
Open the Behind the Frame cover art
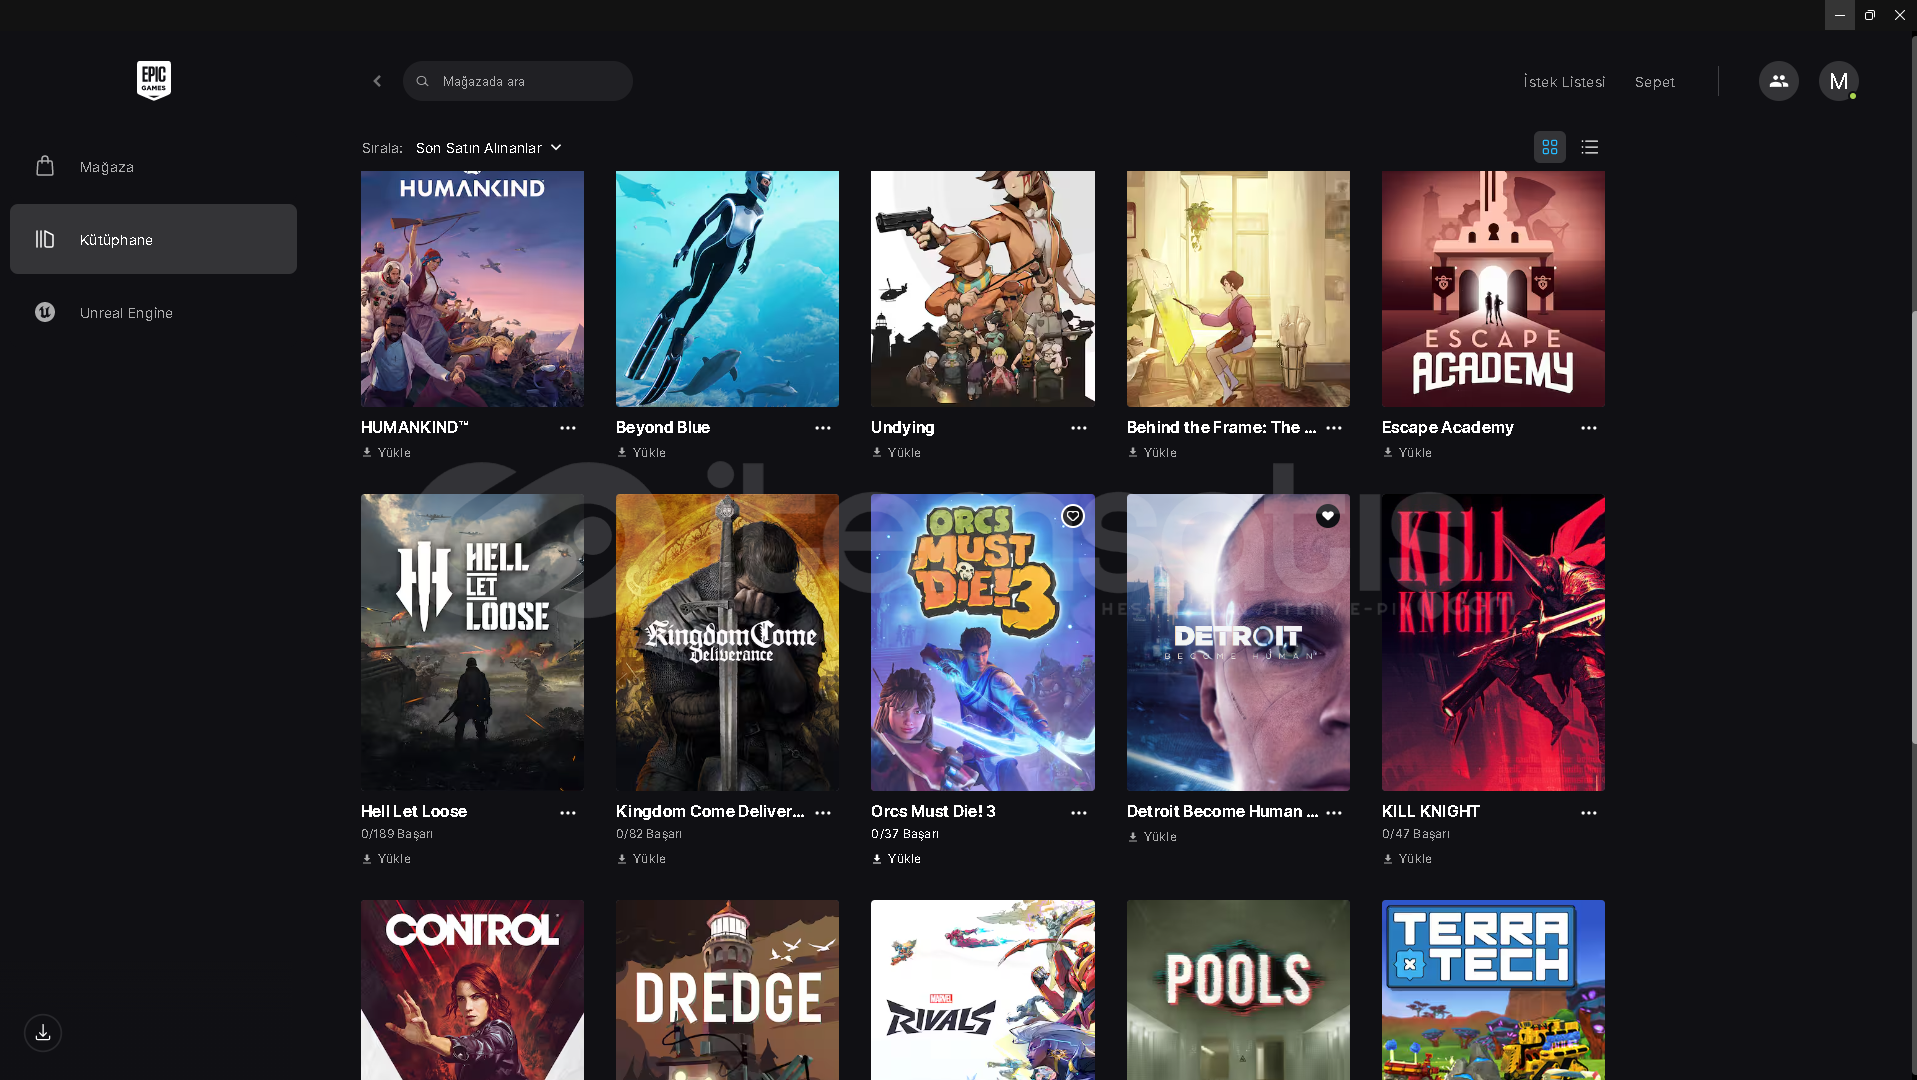pos(1238,289)
